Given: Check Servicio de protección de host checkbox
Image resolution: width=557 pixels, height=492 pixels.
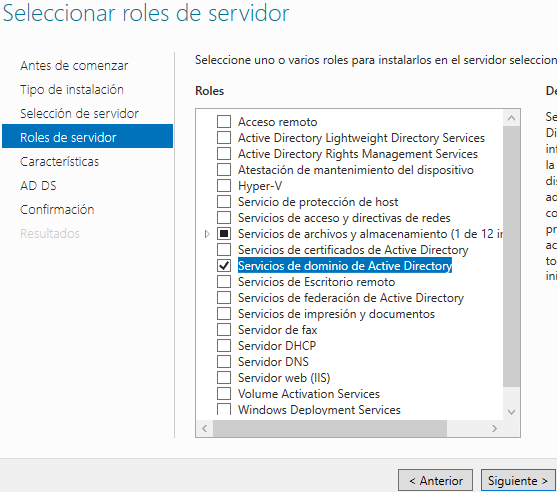Looking at the screenshot, I should coord(224,201).
